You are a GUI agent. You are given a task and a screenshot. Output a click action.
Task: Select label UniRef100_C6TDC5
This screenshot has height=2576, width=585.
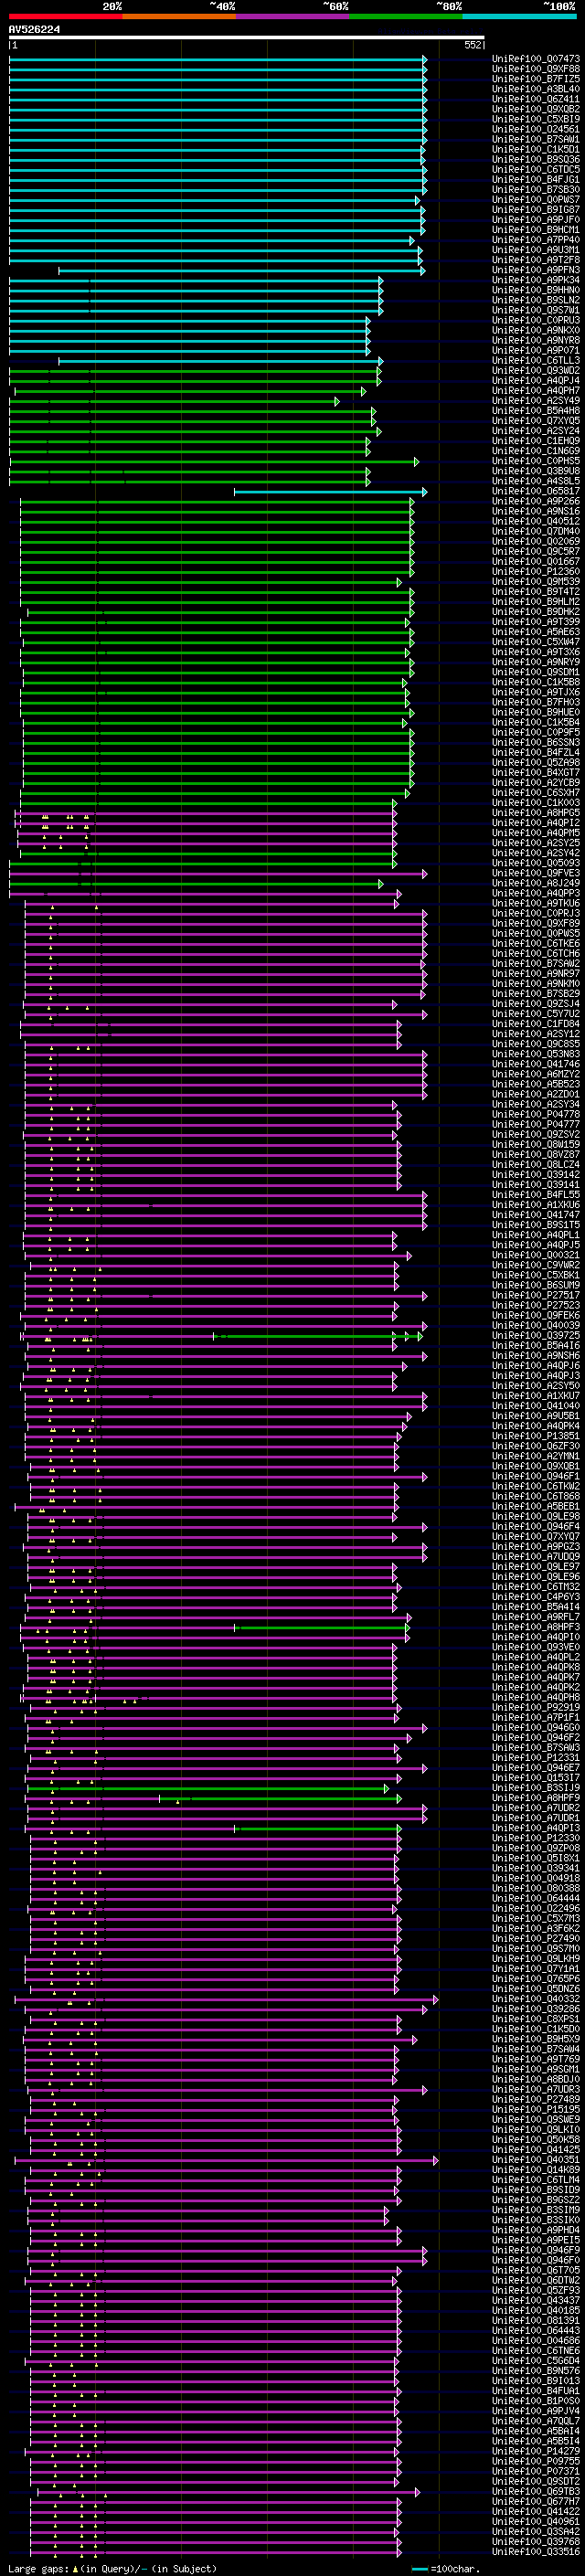(536, 169)
